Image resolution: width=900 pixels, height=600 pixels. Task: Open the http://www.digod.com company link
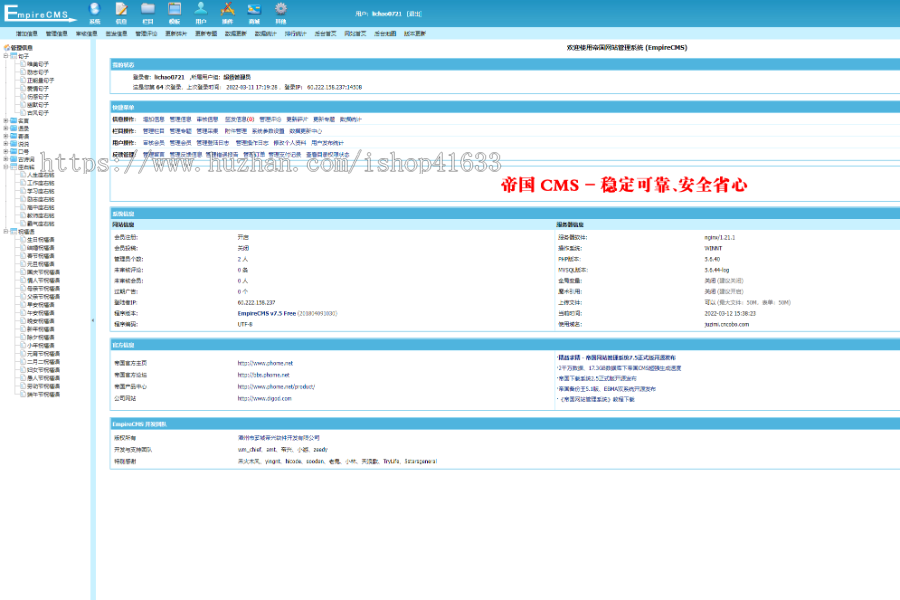265,398
